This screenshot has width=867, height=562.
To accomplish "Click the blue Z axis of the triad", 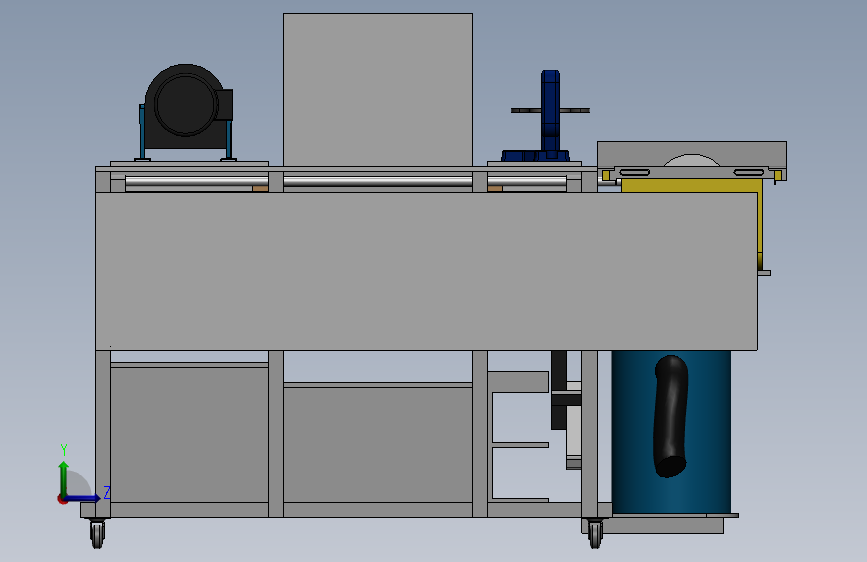I will point(83,498).
